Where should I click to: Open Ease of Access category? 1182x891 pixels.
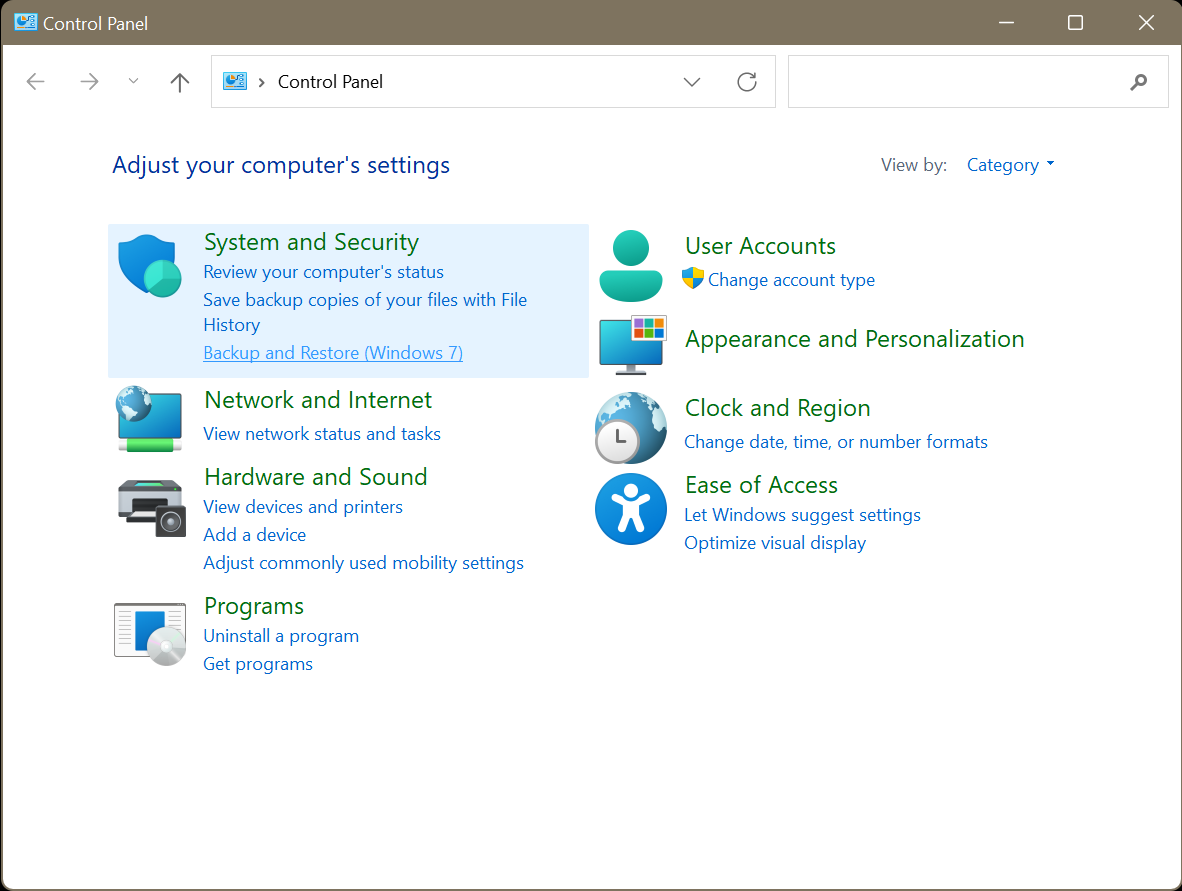click(x=761, y=485)
